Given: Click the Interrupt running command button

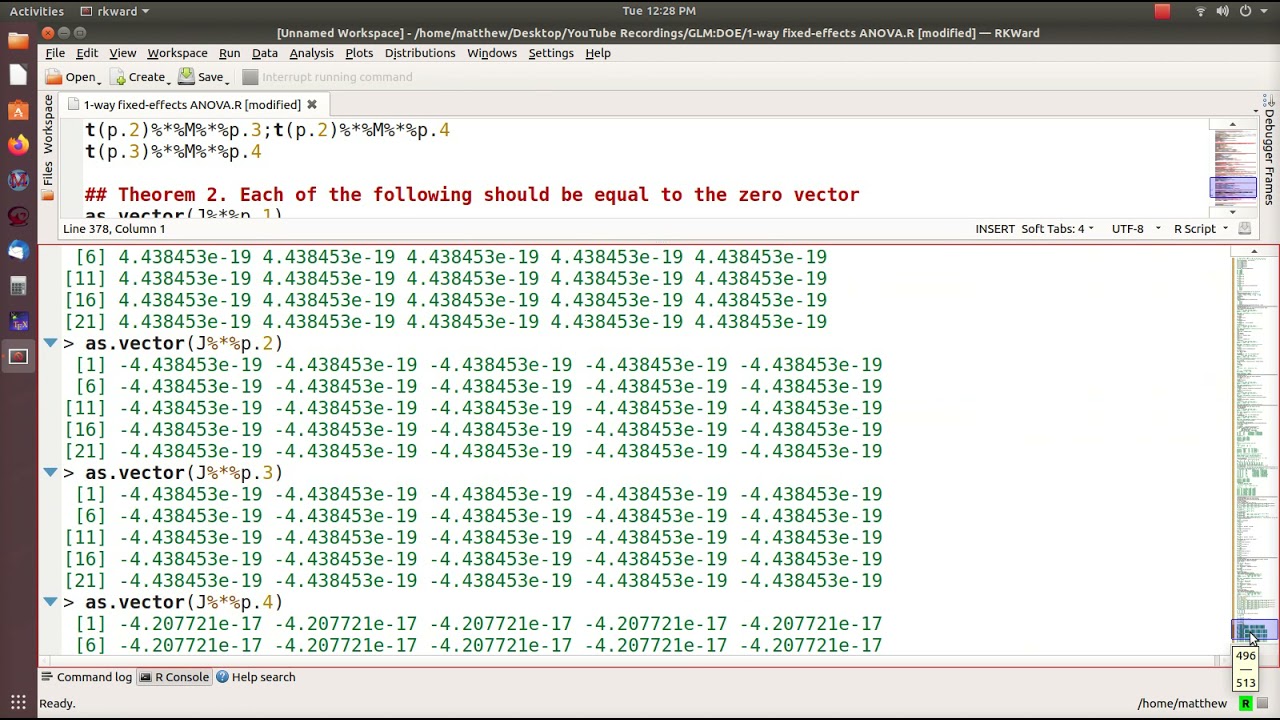Looking at the screenshot, I should (327, 77).
